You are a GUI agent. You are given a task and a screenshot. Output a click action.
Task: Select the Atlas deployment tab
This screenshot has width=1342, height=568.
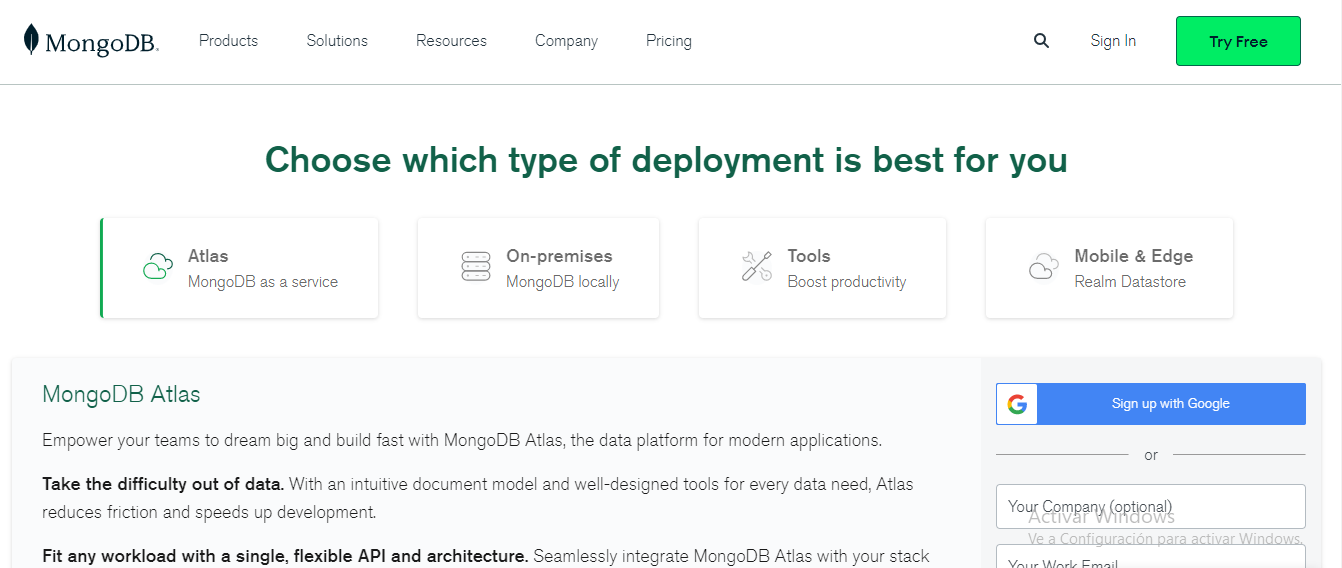coord(240,268)
